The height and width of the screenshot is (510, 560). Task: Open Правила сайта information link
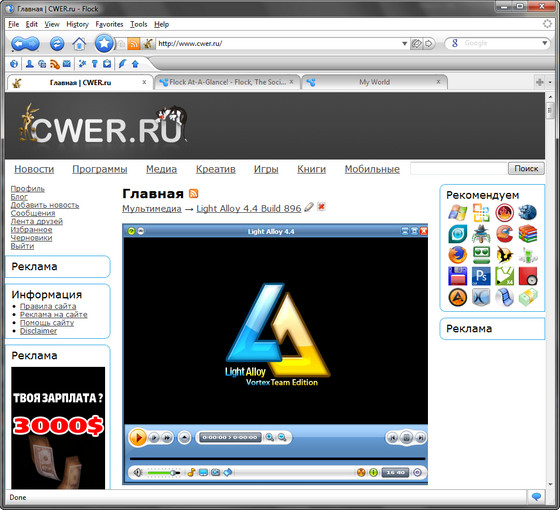pos(48,306)
